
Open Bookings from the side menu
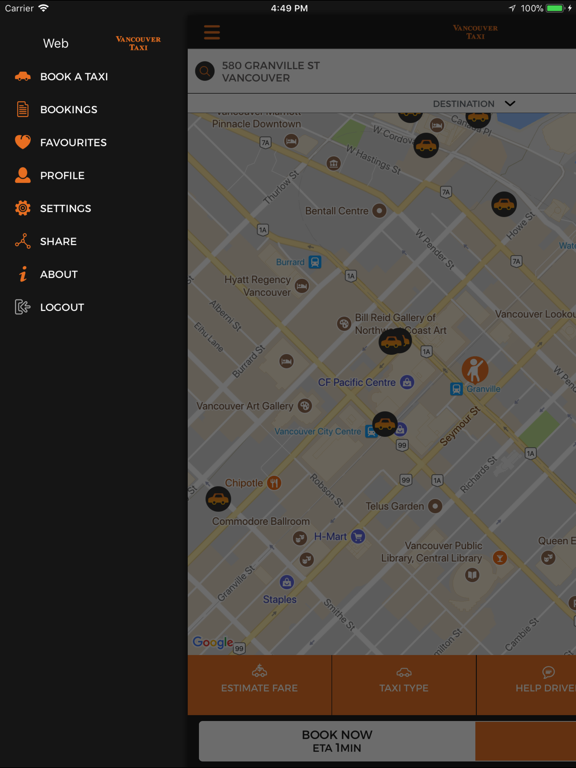69,109
